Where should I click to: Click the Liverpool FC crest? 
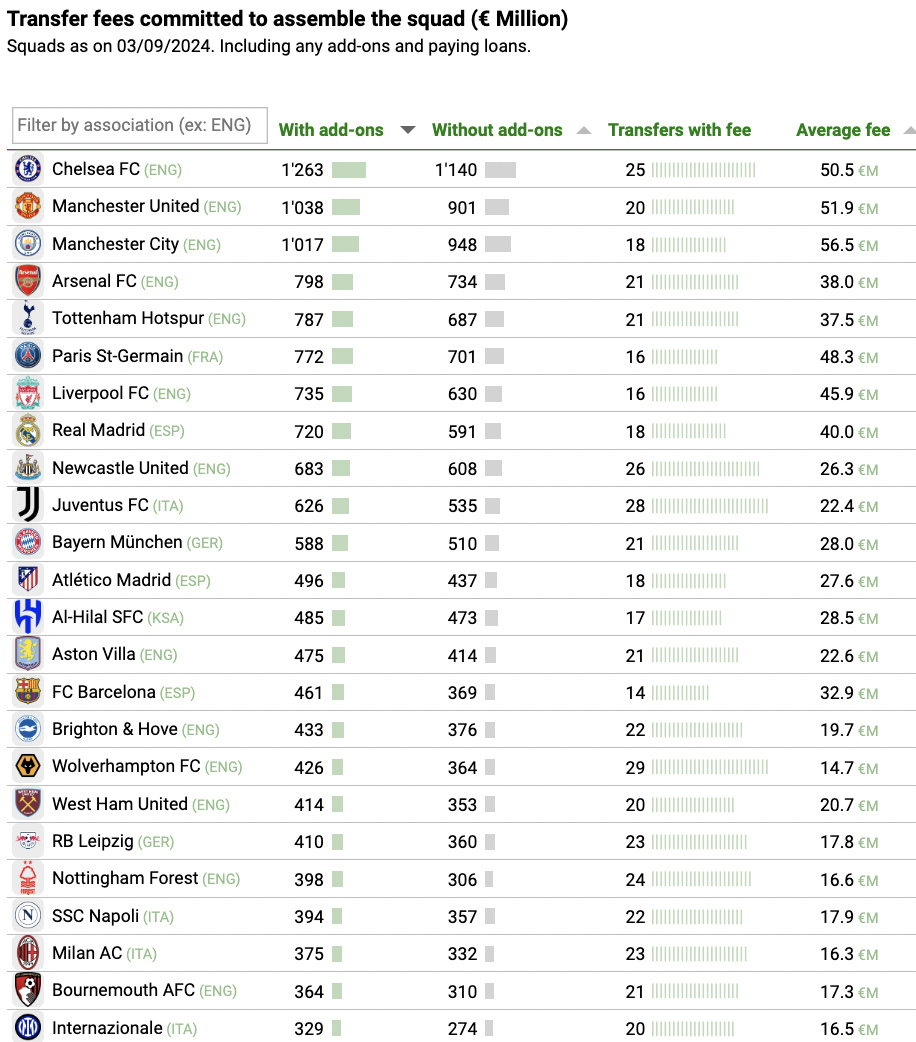(28, 393)
